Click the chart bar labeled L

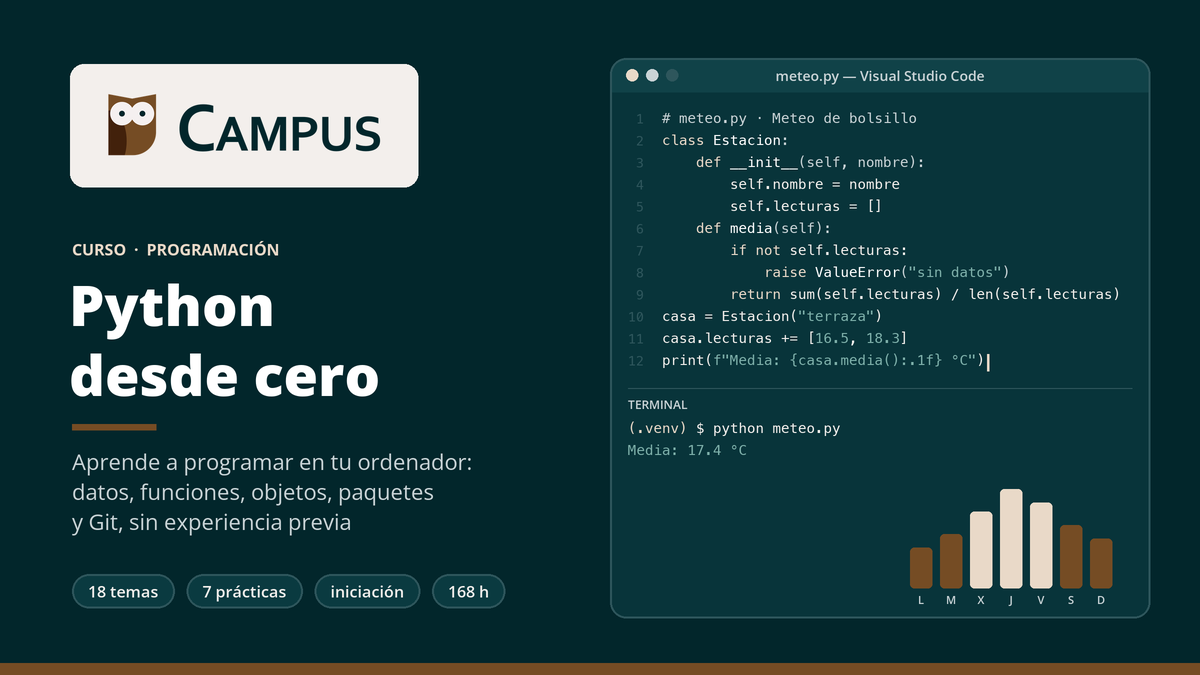point(921,568)
